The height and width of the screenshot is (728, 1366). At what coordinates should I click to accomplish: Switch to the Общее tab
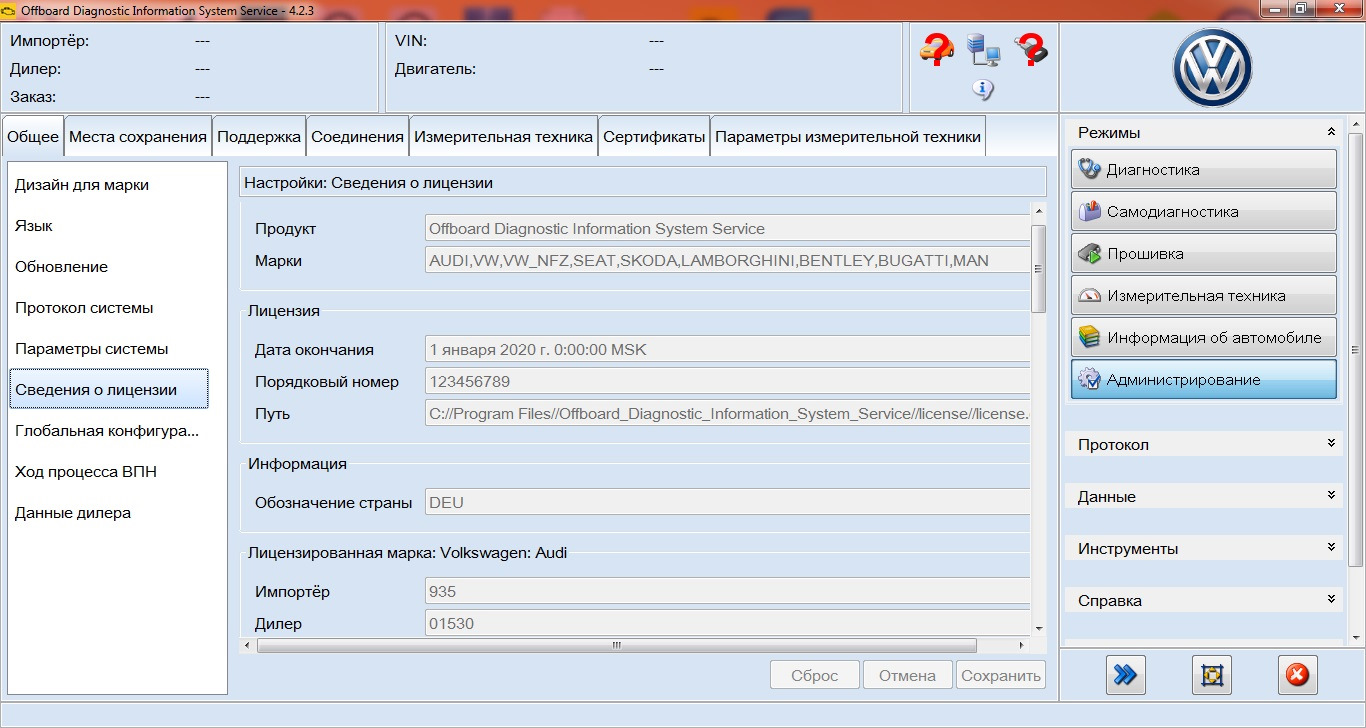pos(33,137)
